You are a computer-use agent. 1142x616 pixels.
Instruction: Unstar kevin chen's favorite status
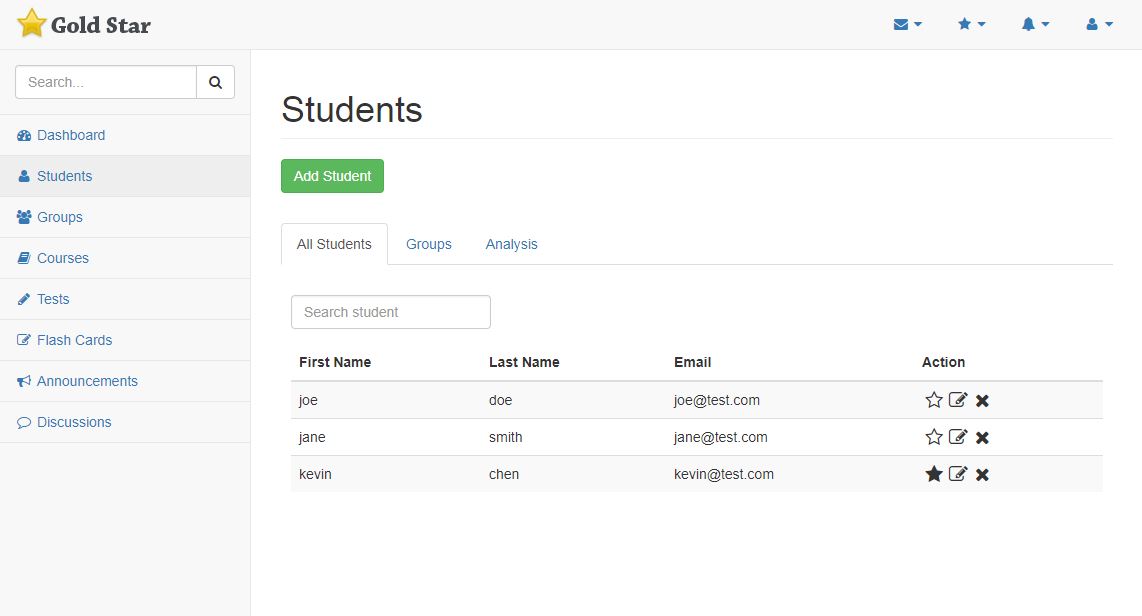934,474
